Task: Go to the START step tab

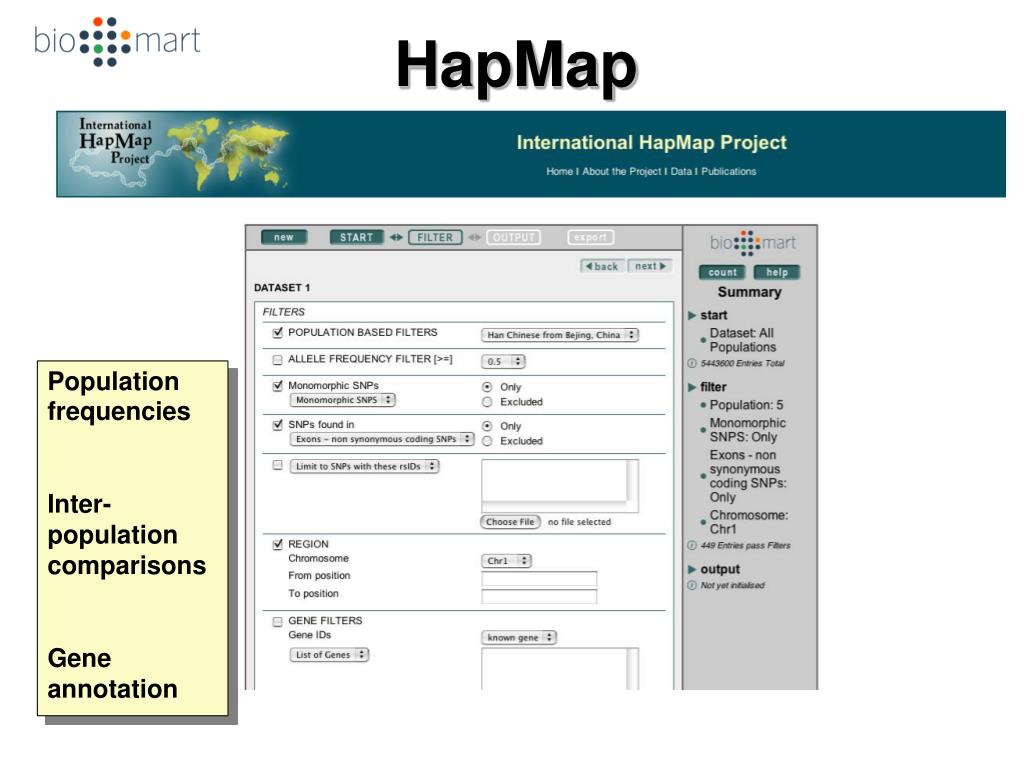Action: pos(356,237)
